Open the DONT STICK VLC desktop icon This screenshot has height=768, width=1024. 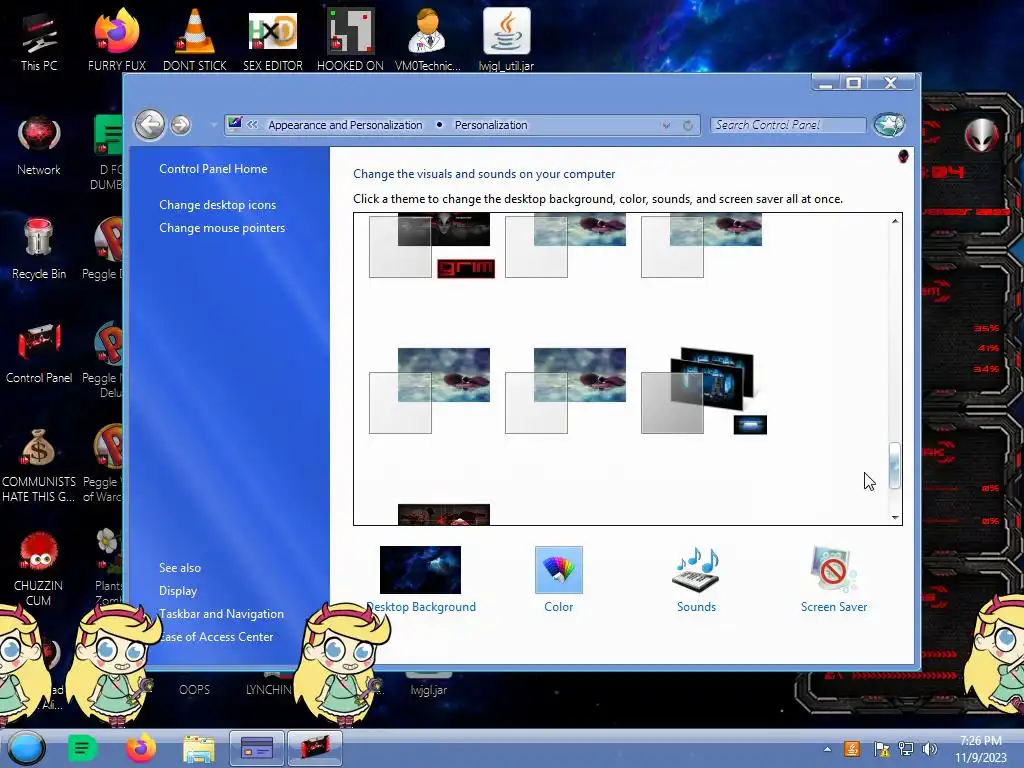tap(195, 40)
